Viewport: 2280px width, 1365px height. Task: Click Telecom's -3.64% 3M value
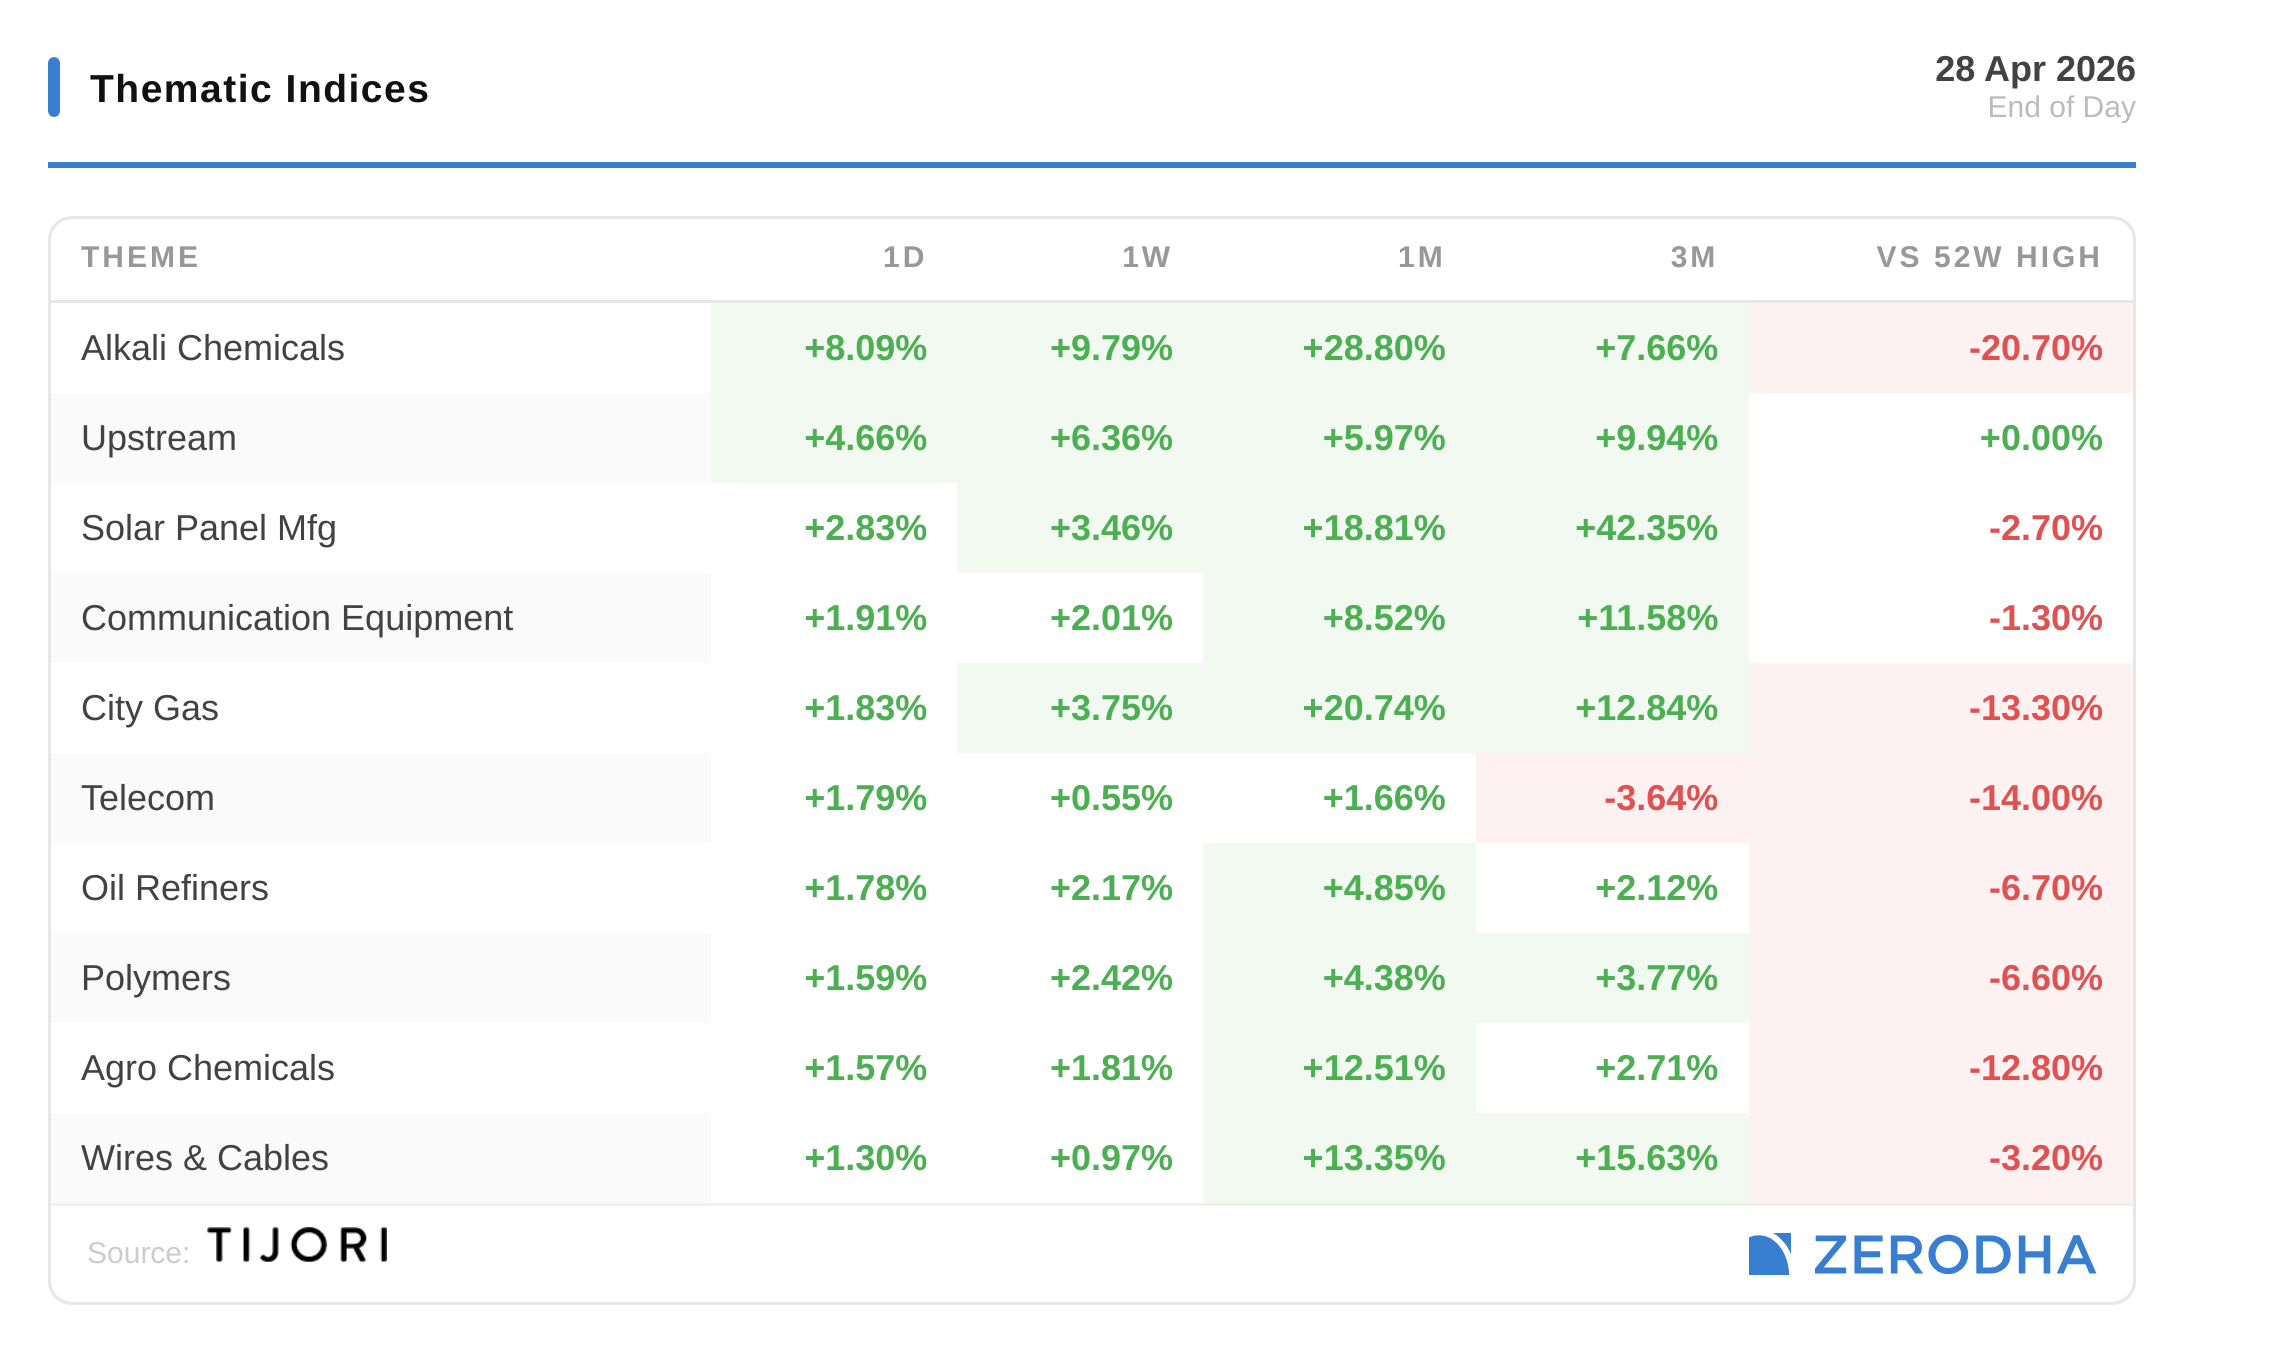point(1660,798)
